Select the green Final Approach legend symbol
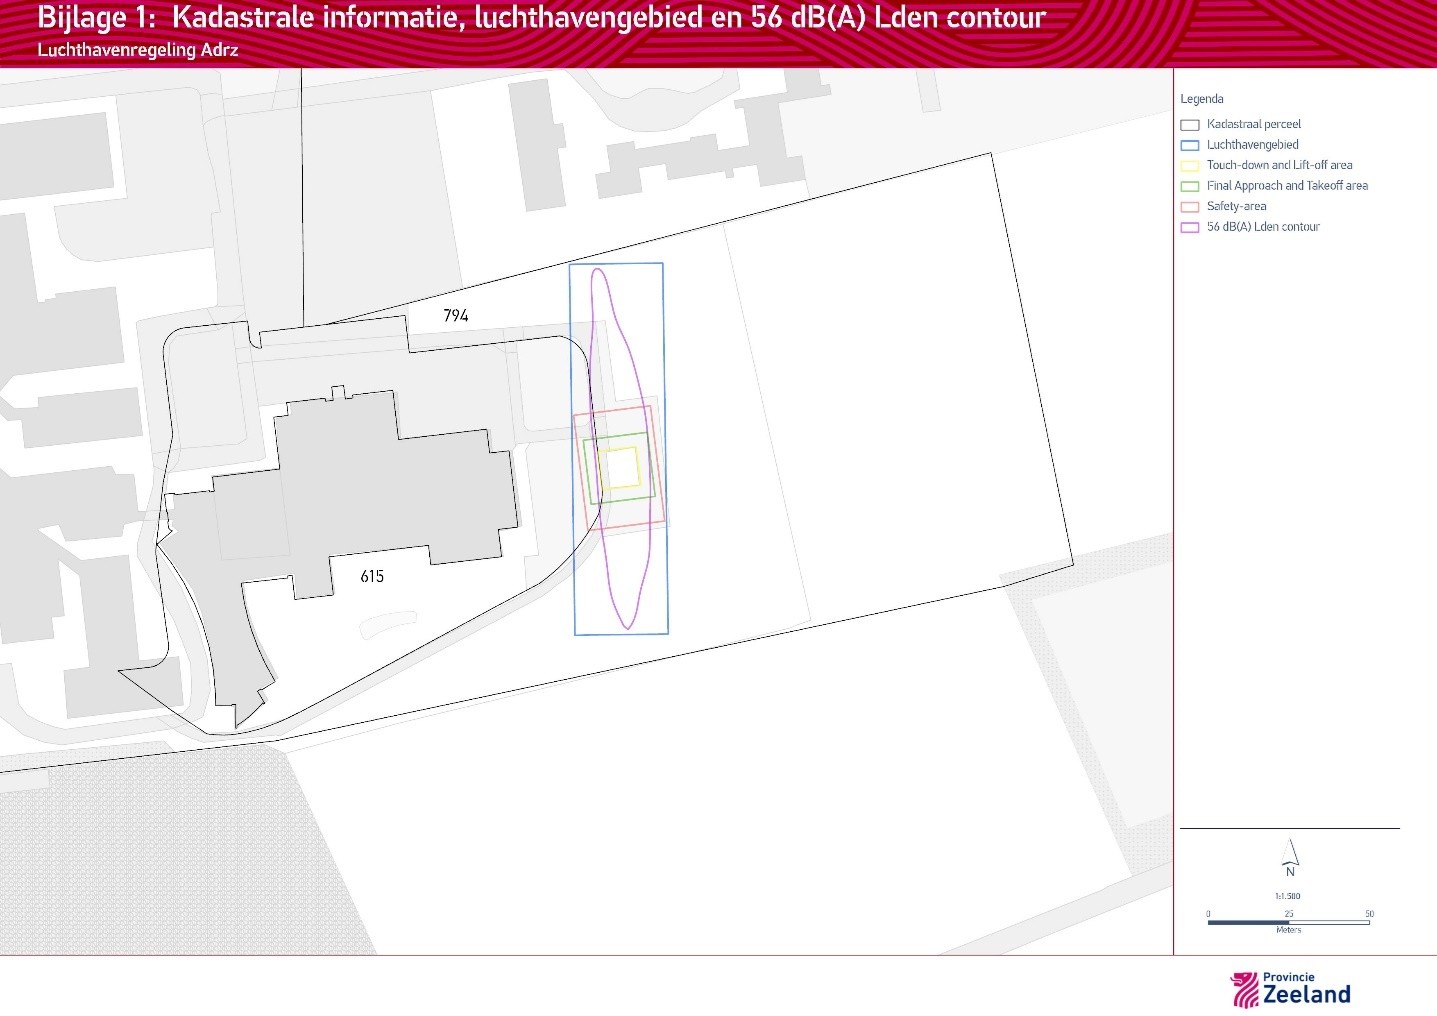1437x1016 pixels. point(1189,186)
